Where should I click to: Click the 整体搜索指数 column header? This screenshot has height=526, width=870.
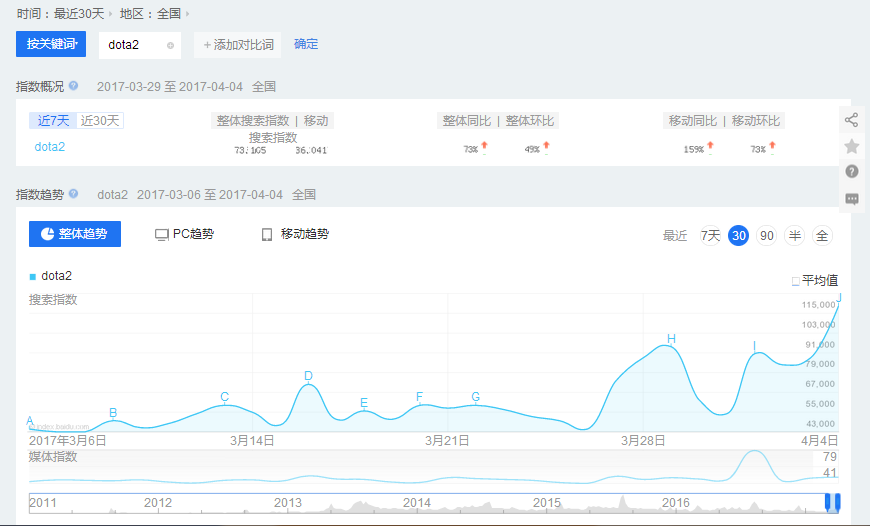(252, 120)
